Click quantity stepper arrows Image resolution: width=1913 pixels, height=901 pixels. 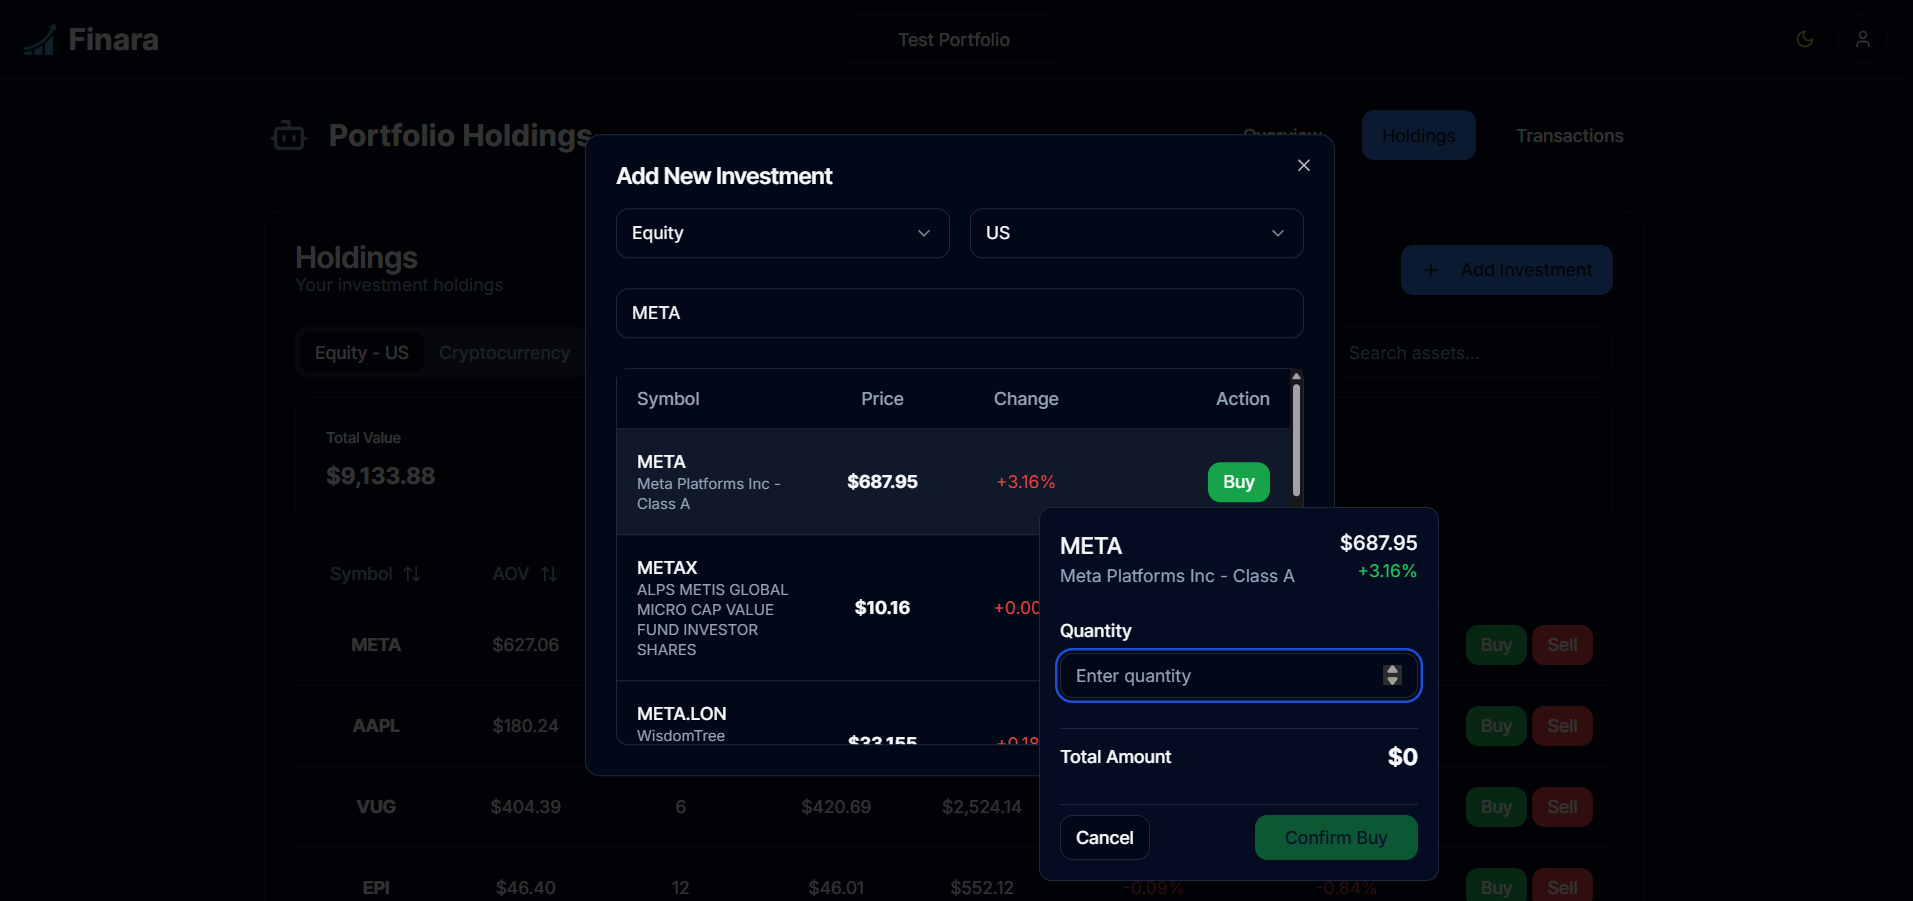point(1392,675)
